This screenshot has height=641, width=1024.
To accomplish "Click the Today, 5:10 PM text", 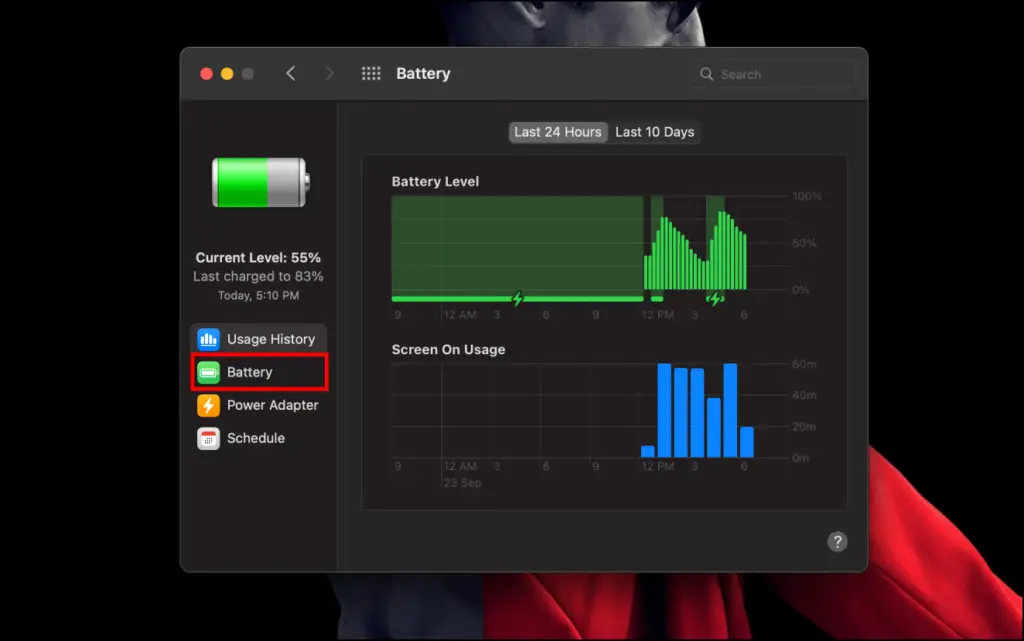I will pos(259,296).
